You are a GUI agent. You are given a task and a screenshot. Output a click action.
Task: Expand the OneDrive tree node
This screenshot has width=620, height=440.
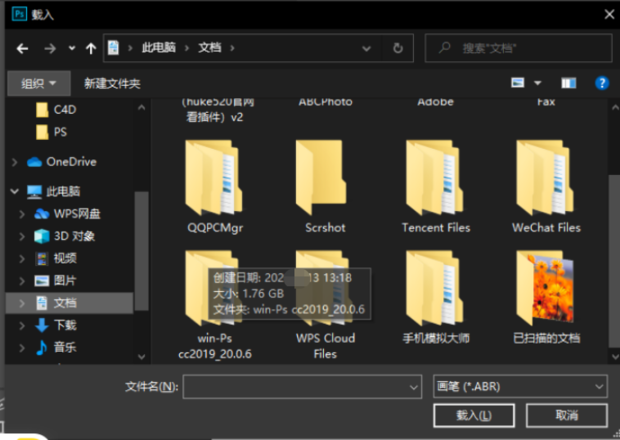pyautogui.click(x=15, y=162)
